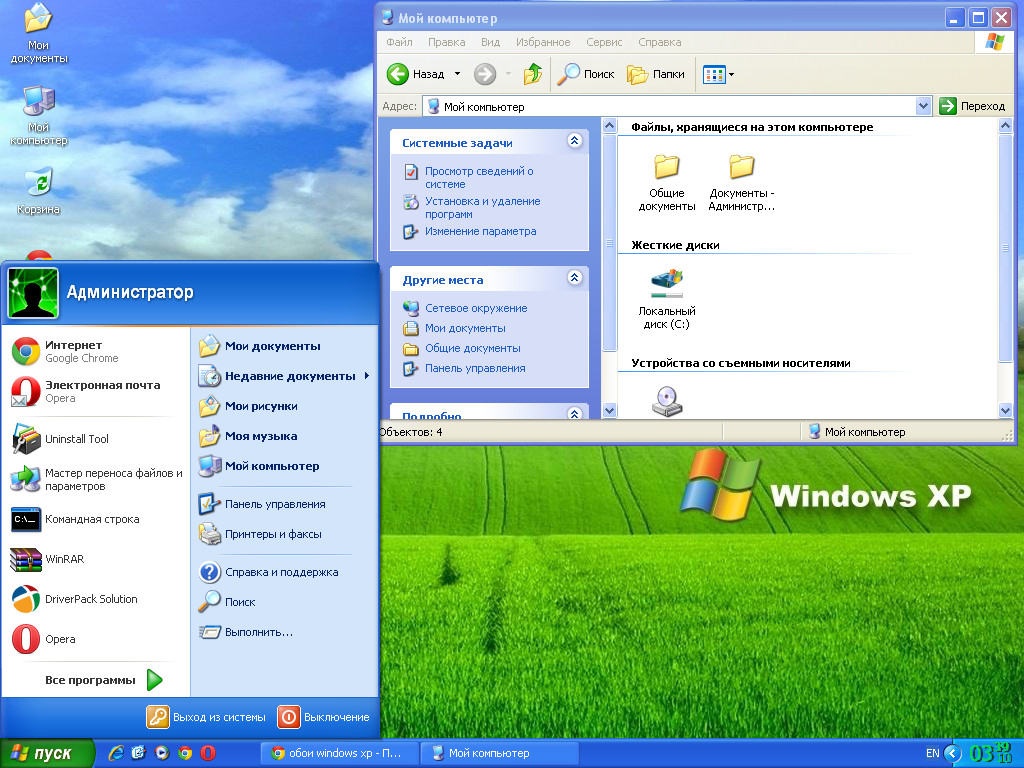
Task: Click the file pane scrollbar down arrow
Action: pos(1005,410)
